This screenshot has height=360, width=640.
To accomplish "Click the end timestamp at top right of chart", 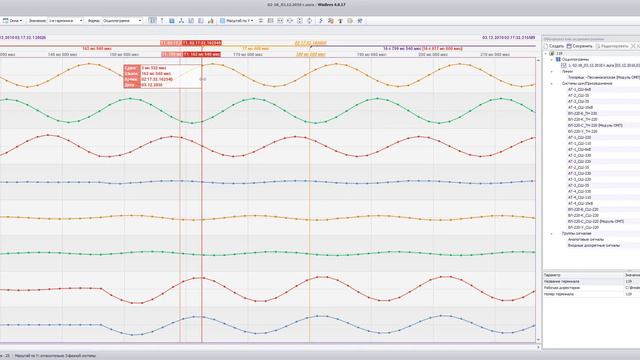I will [509, 38].
